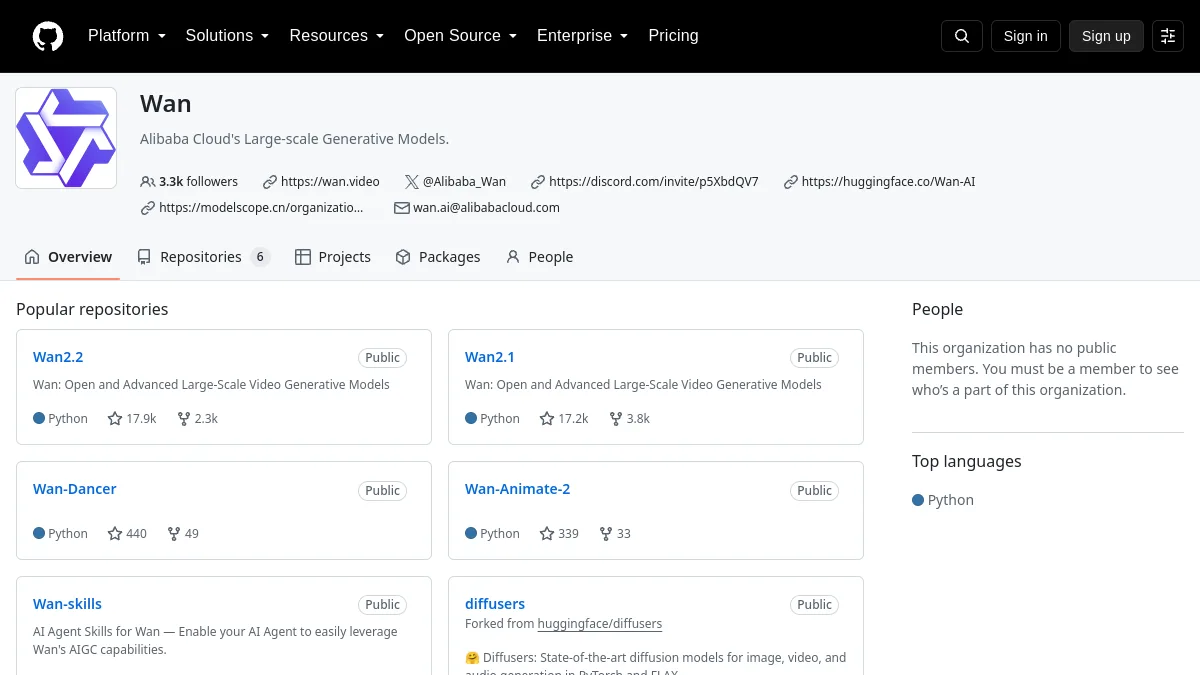
Task: Click the wan.ai@alibabacloud.com email link
Action: (486, 208)
